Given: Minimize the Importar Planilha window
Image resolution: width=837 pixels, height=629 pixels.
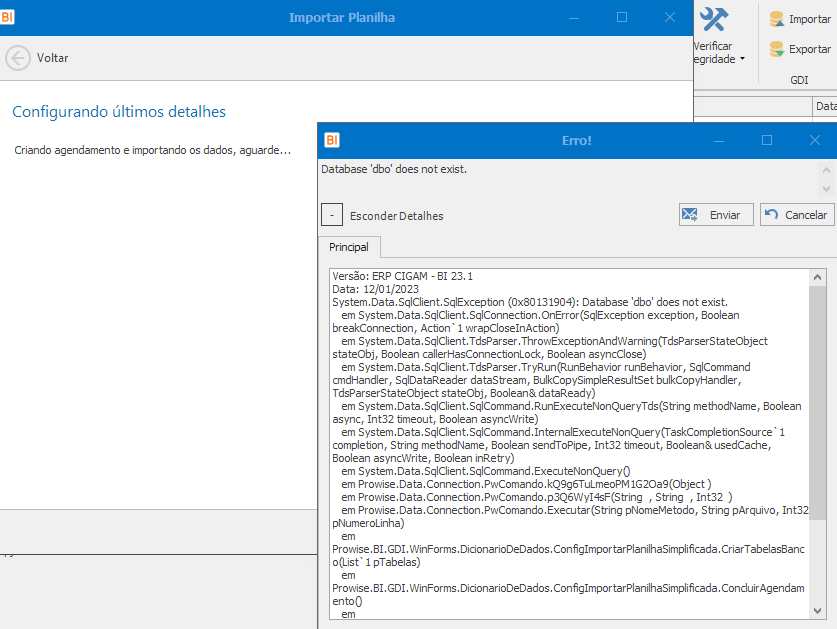Looking at the screenshot, I should click(574, 17).
